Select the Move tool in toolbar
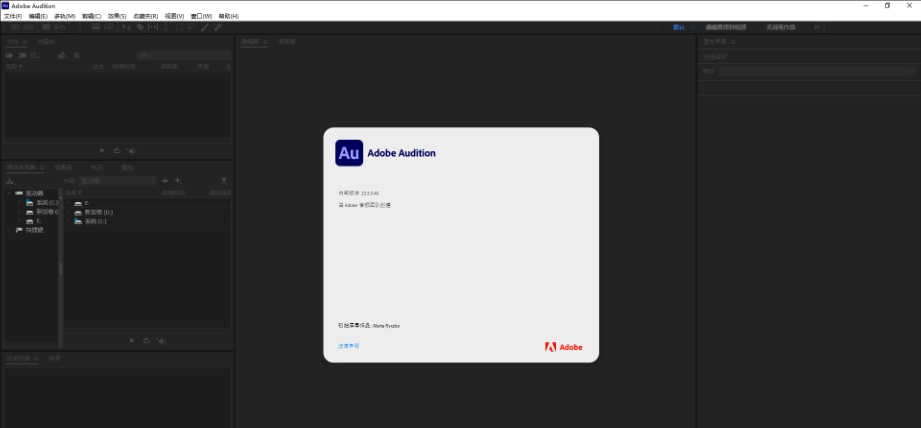Screen dimensions: 921x428 (x=126, y=27)
